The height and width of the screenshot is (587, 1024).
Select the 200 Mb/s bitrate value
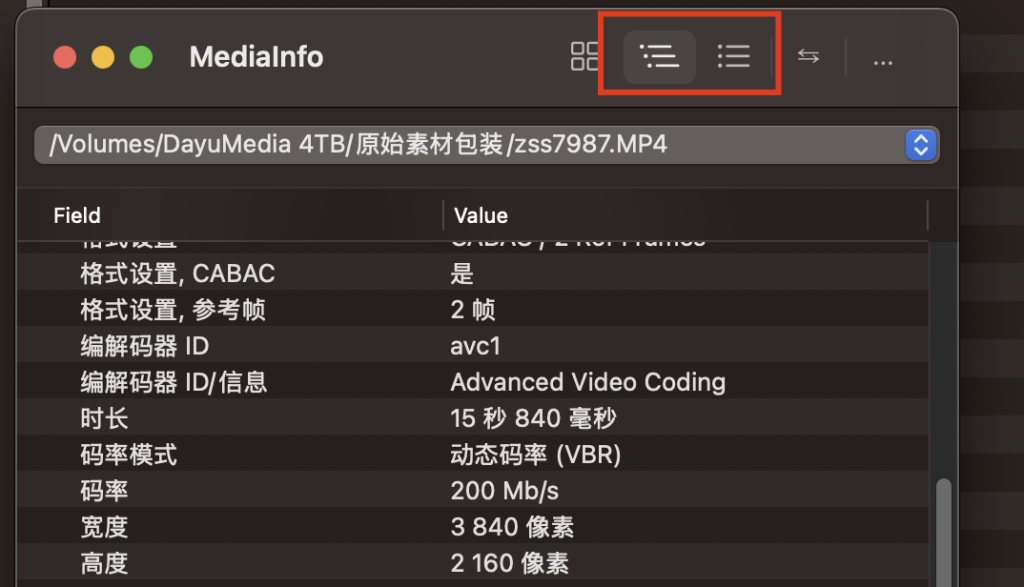point(504,490)
